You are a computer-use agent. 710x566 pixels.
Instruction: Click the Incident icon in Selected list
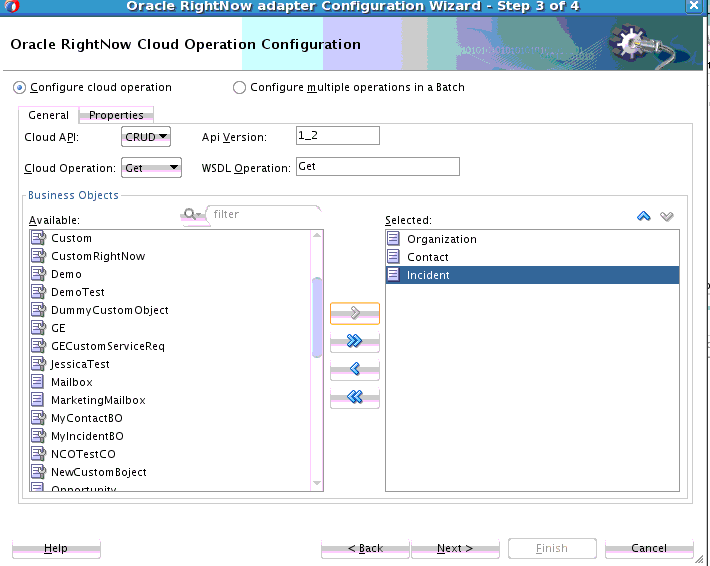coord(393,274)
